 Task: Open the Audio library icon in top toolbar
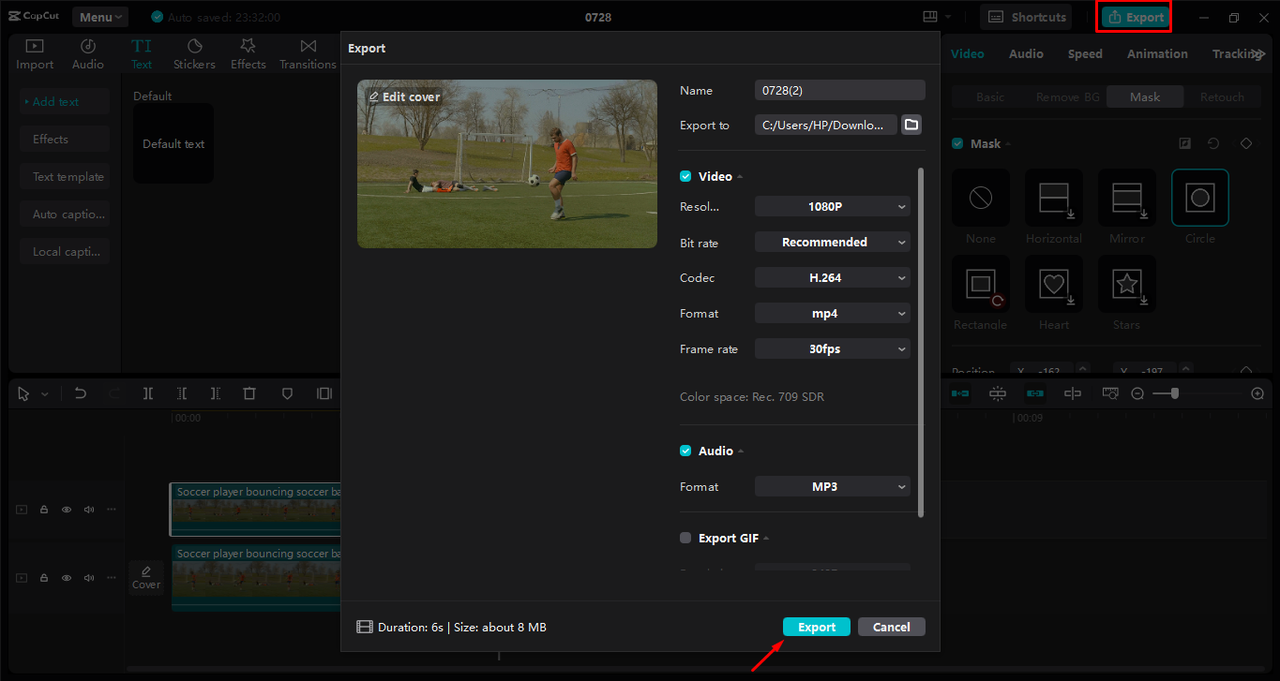[x=88, y=54]
